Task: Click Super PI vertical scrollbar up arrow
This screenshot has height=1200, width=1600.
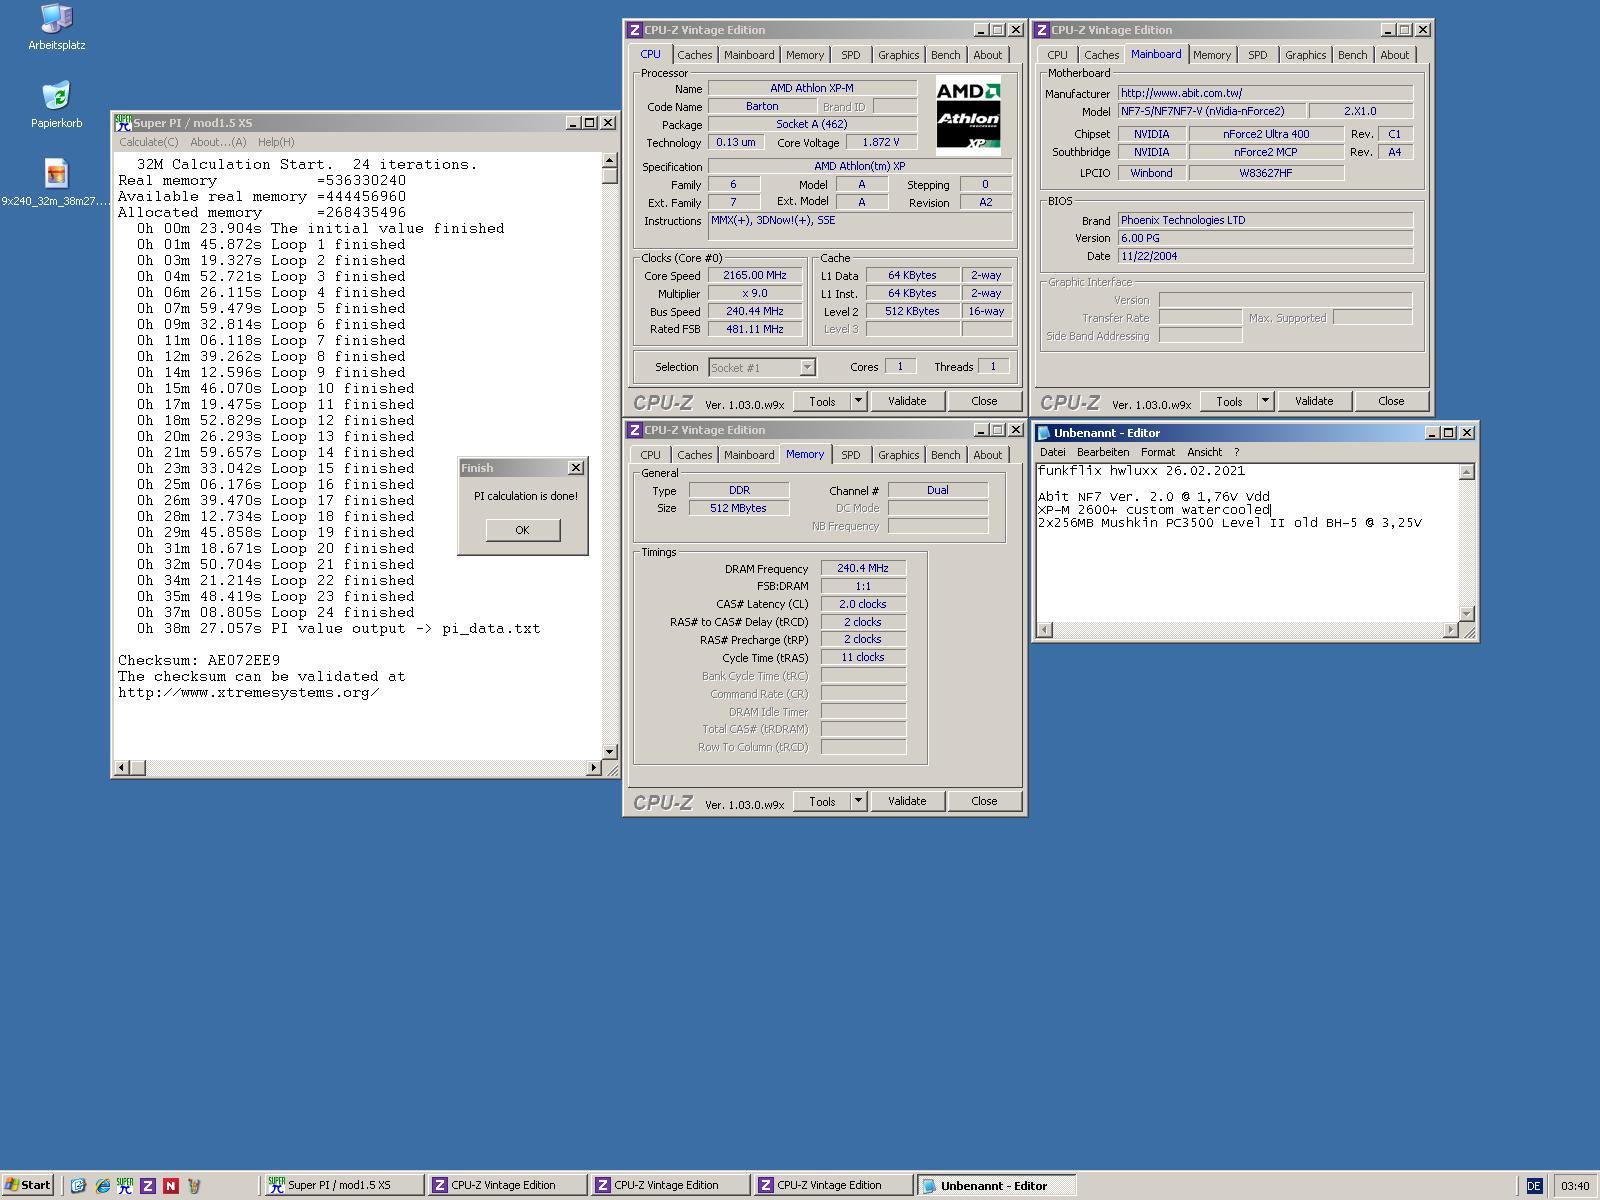Action: point(610,160)
